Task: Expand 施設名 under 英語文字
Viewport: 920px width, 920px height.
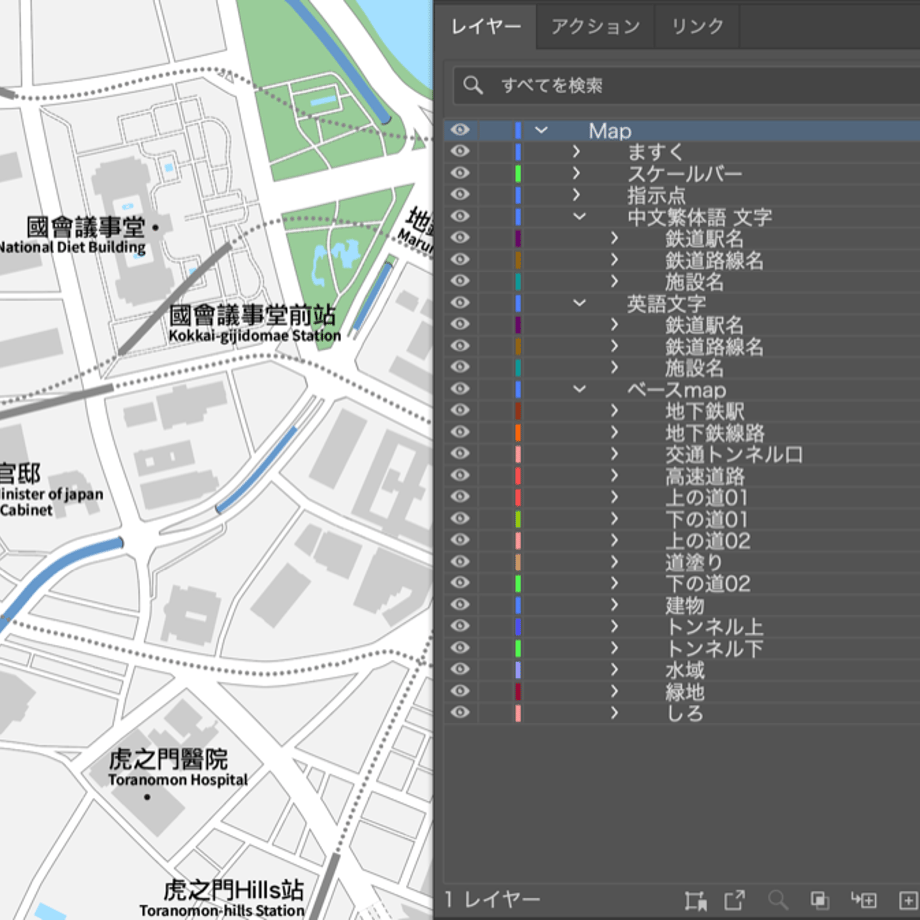Action: [614, 367]
